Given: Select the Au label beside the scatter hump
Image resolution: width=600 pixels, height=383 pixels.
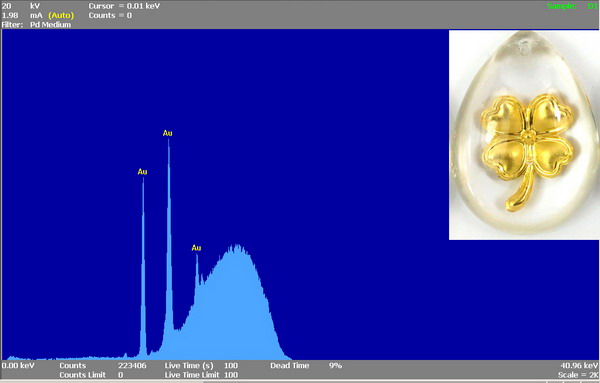Looking at the screenshot, I should point(196,248).
